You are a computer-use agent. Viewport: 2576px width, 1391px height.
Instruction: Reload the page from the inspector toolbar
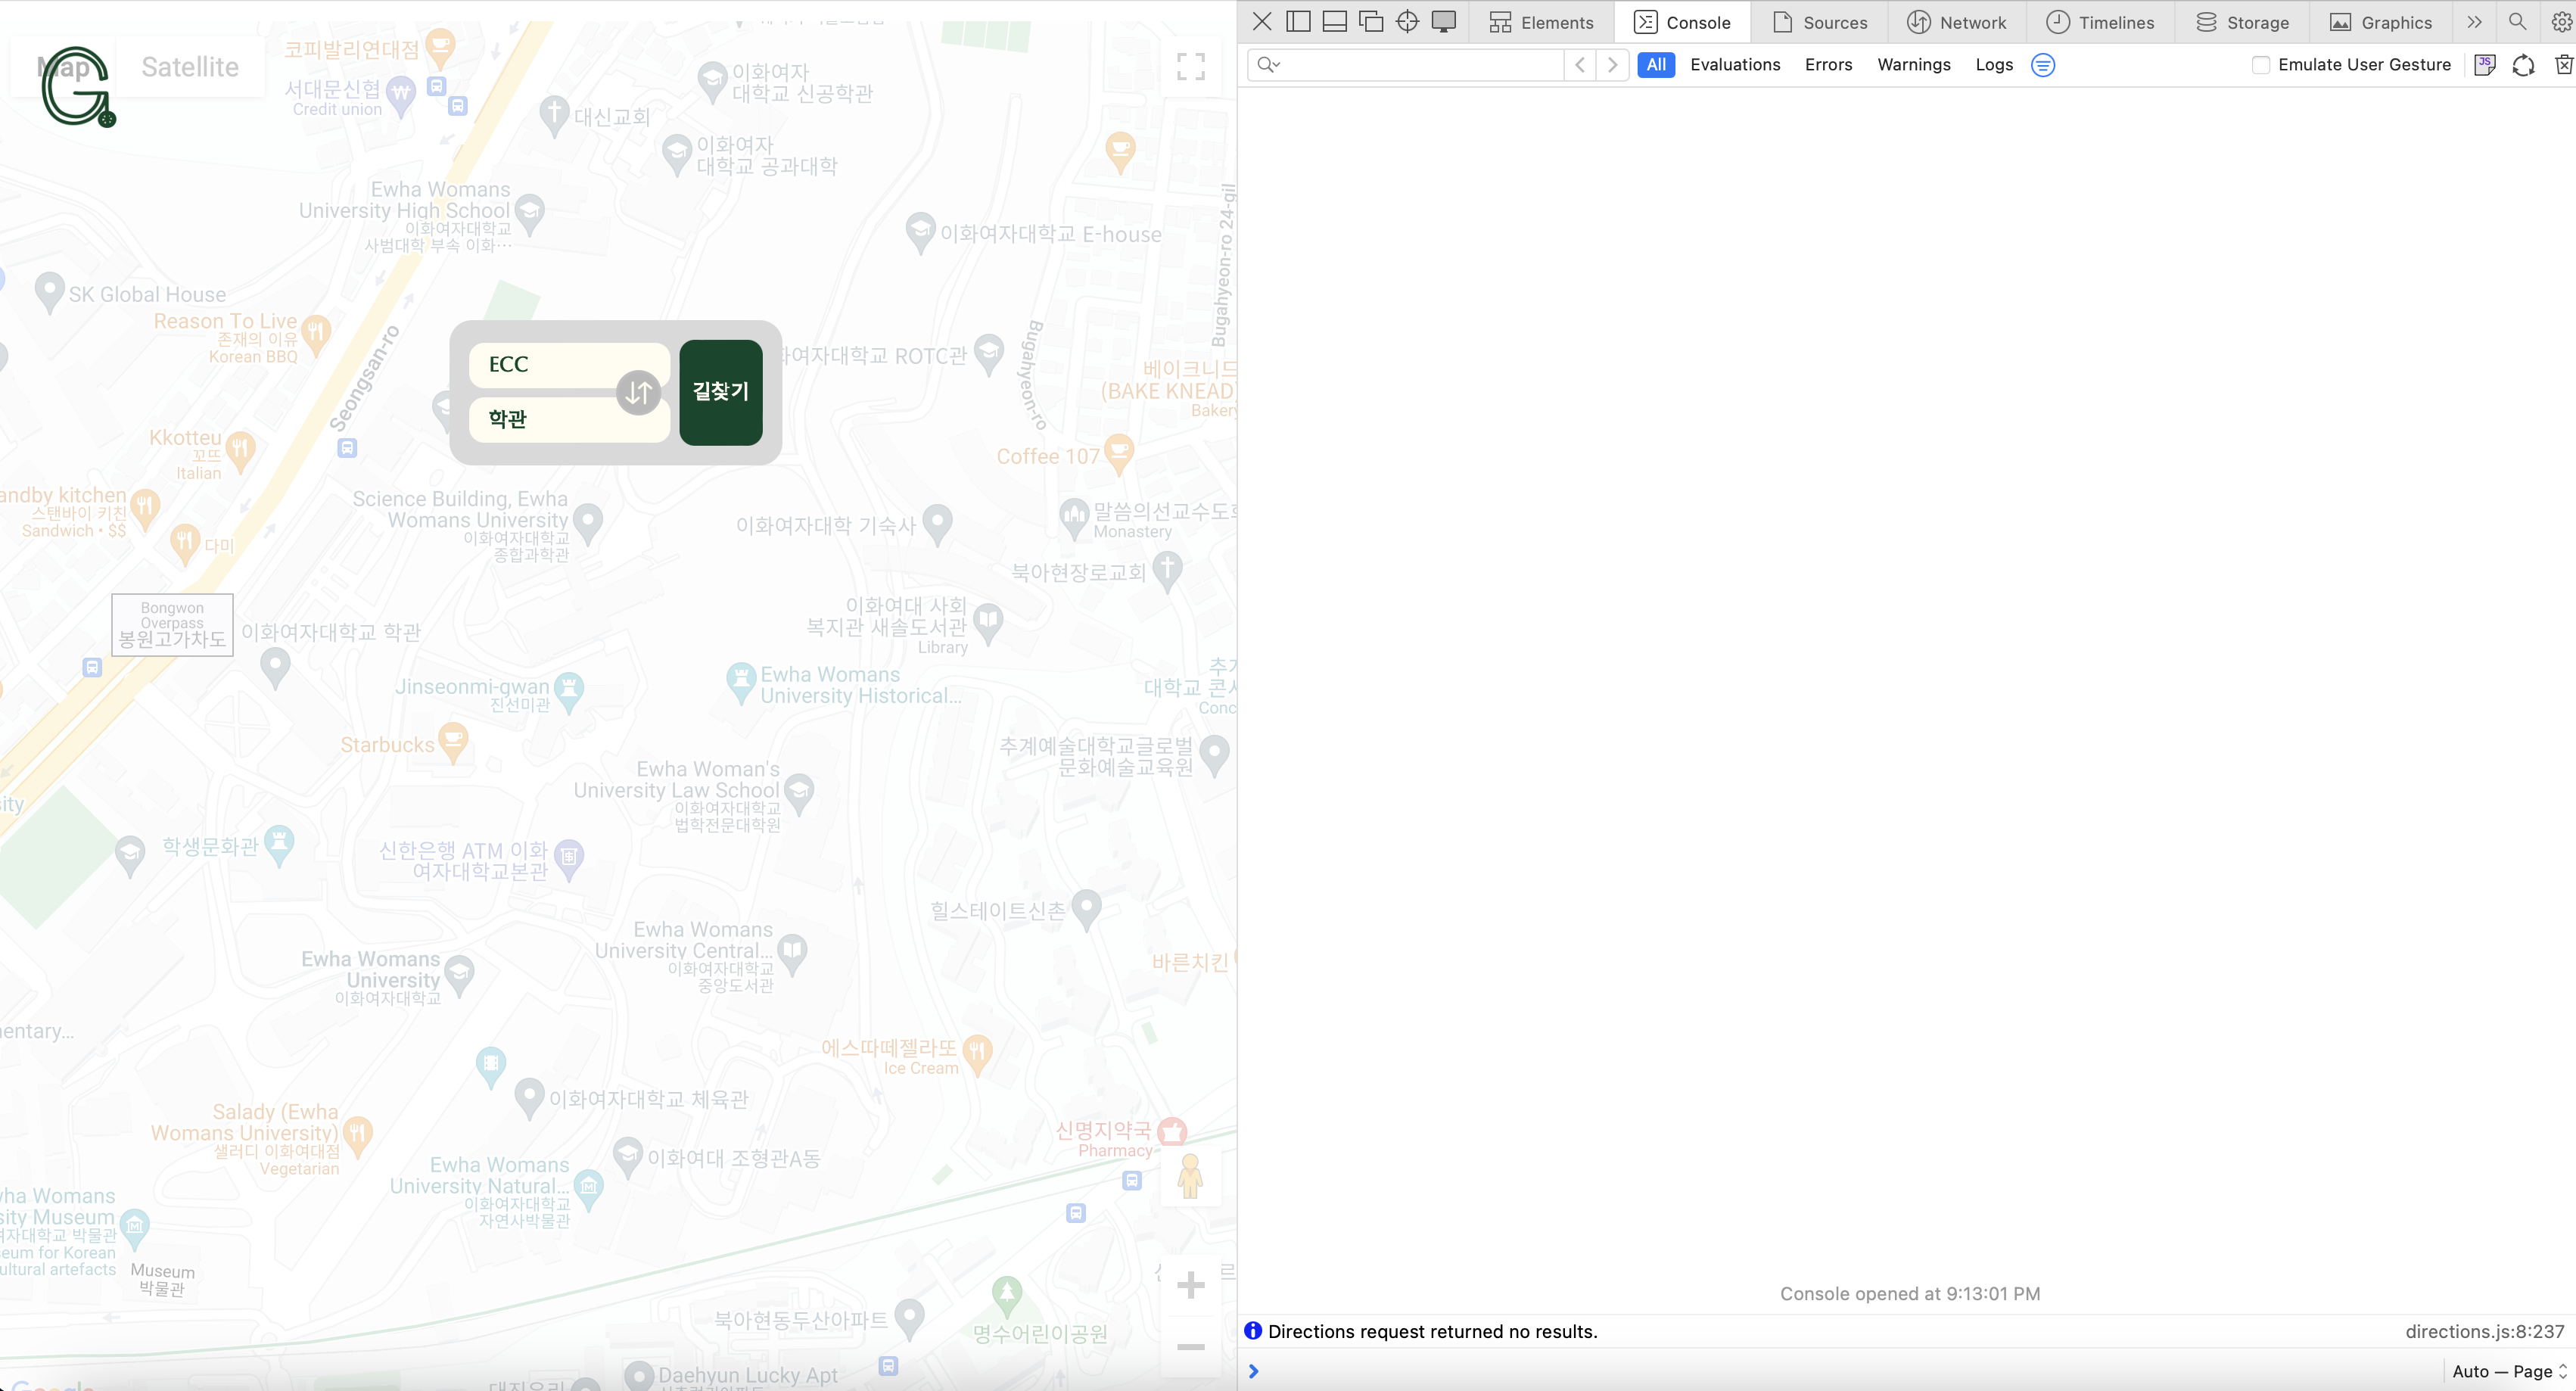2523,65
